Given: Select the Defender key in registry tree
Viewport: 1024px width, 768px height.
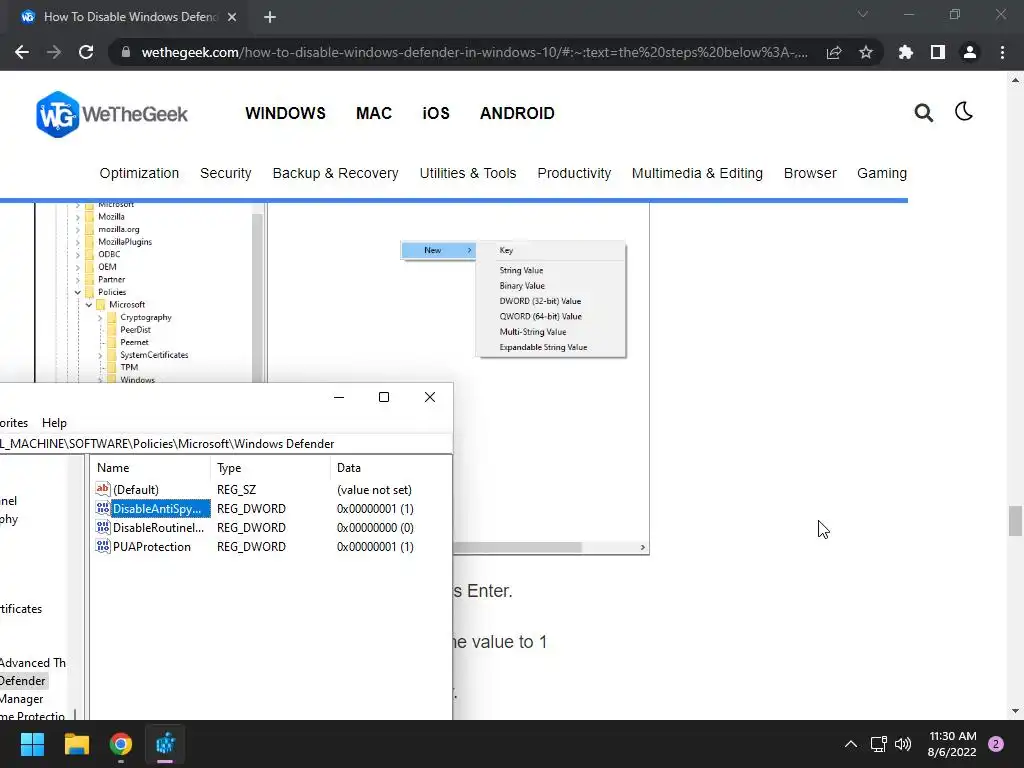Looking at the screenshot, I should coord(23,680).
